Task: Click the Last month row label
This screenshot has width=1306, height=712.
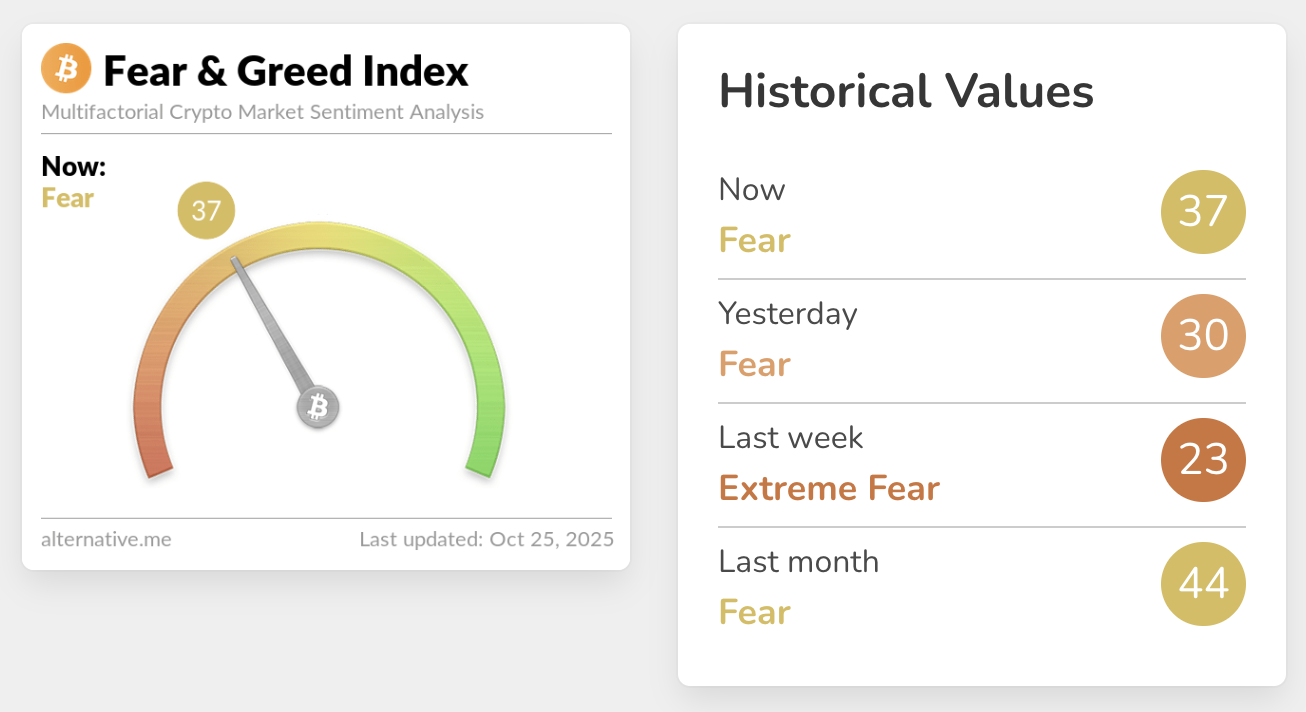Action: tap(798, 562)
